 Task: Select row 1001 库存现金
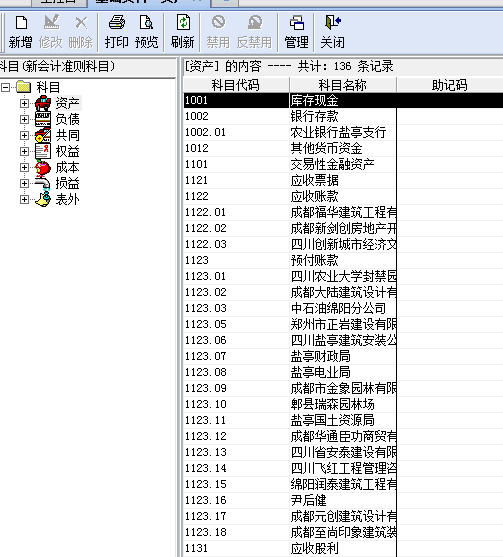click(x=343, y=101)
